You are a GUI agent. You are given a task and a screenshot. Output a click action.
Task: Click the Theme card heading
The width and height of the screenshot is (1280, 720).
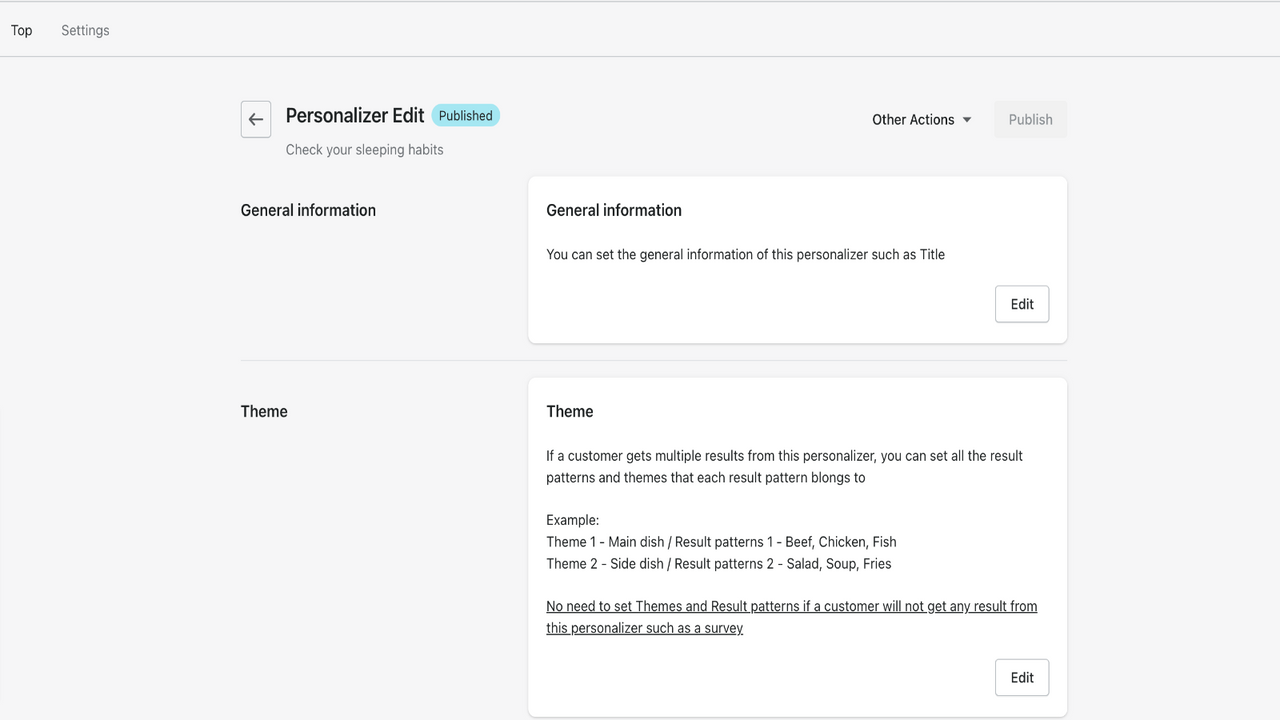click(x=570, y=411)
